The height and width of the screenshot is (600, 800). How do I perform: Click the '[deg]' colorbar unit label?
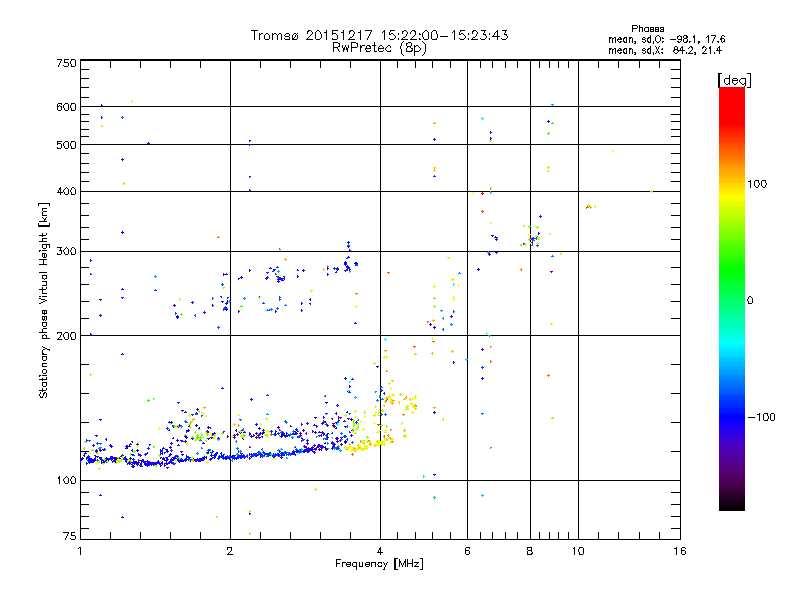pyautogui.click(x=734, y=80)
